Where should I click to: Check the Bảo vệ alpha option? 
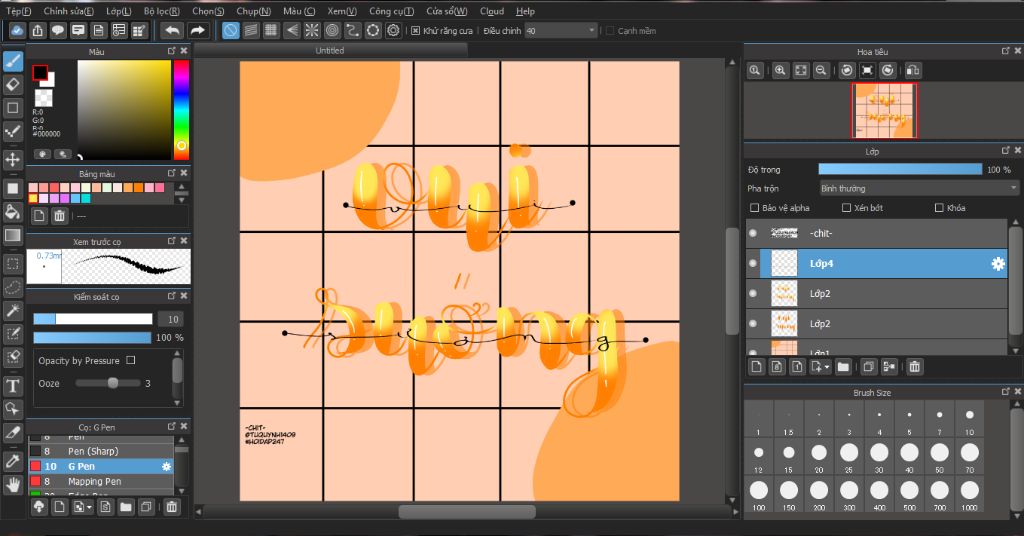pos(754,208)
